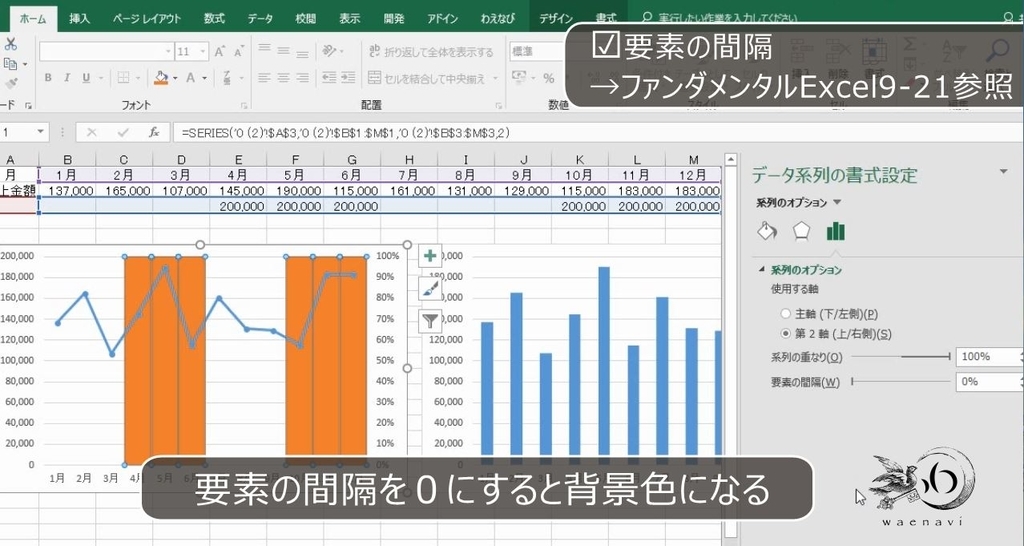The image size is (1024, 546).
Task: Open fill color dropdown arrow
Action: pyautogui.click(x=175, y=78)
